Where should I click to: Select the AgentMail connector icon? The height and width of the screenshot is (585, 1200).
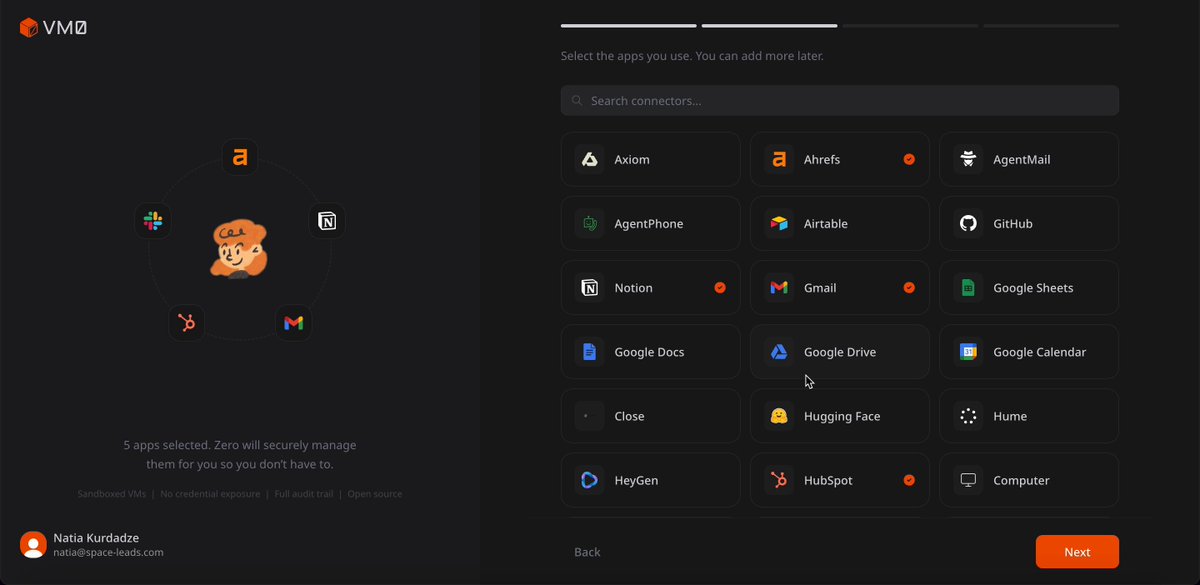(x=968, y=159)
